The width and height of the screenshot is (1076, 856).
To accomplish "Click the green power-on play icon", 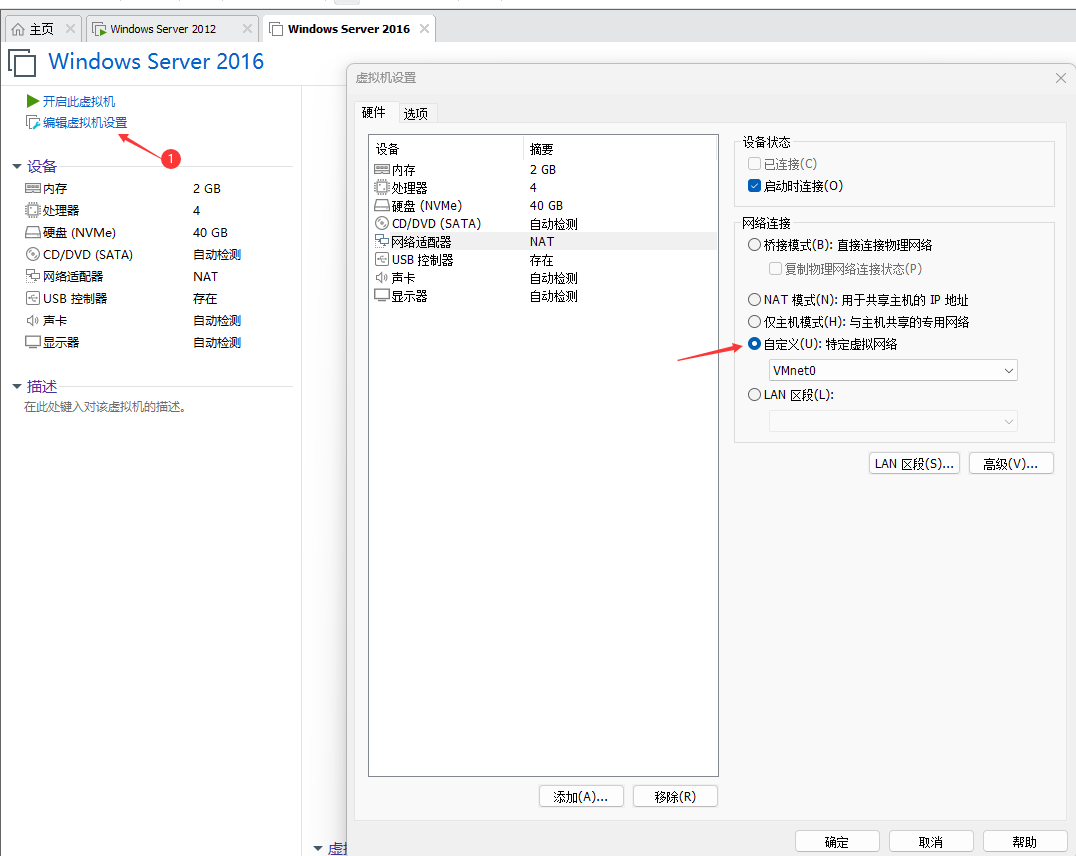I will click(32, 102).
